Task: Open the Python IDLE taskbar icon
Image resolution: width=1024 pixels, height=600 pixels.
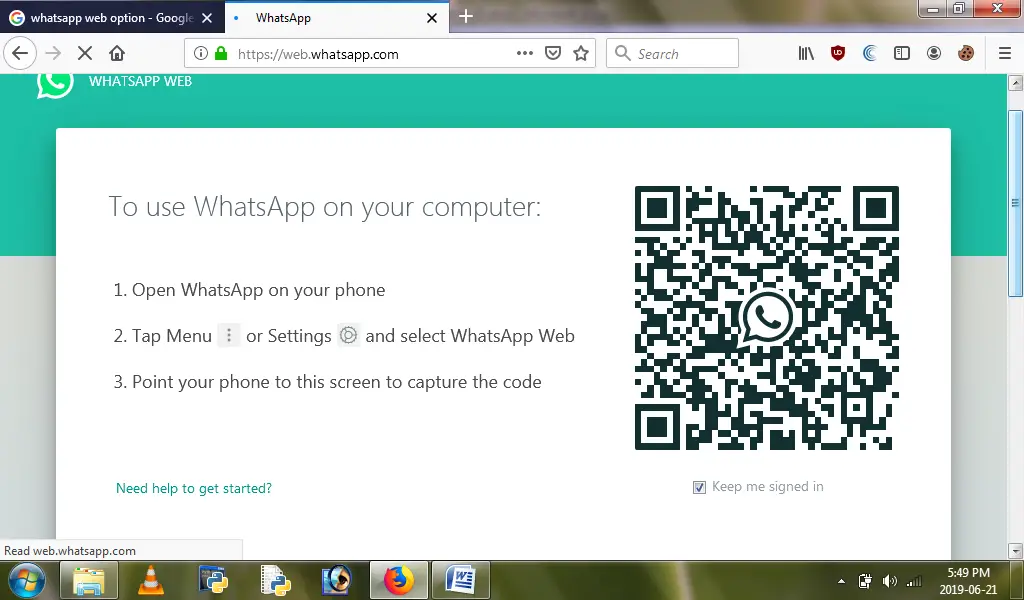Action: (x=214, y=580)
